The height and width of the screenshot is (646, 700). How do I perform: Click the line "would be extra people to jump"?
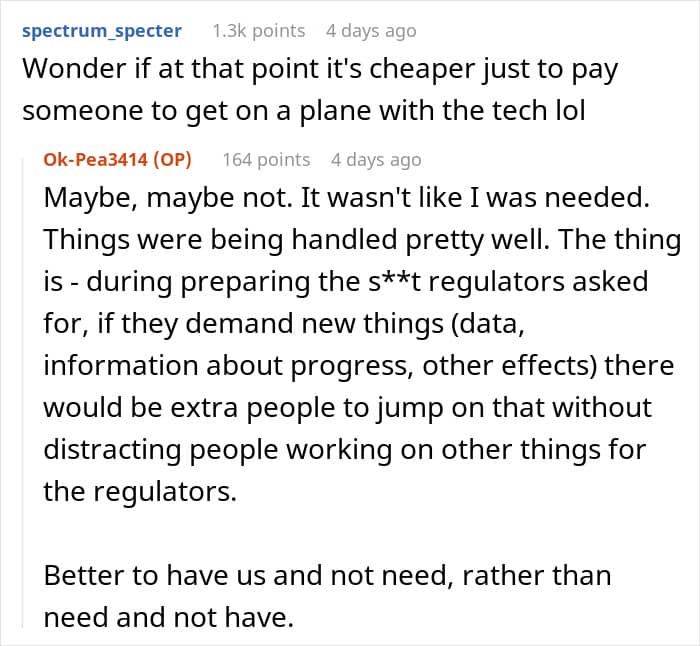tap(348, 408)
